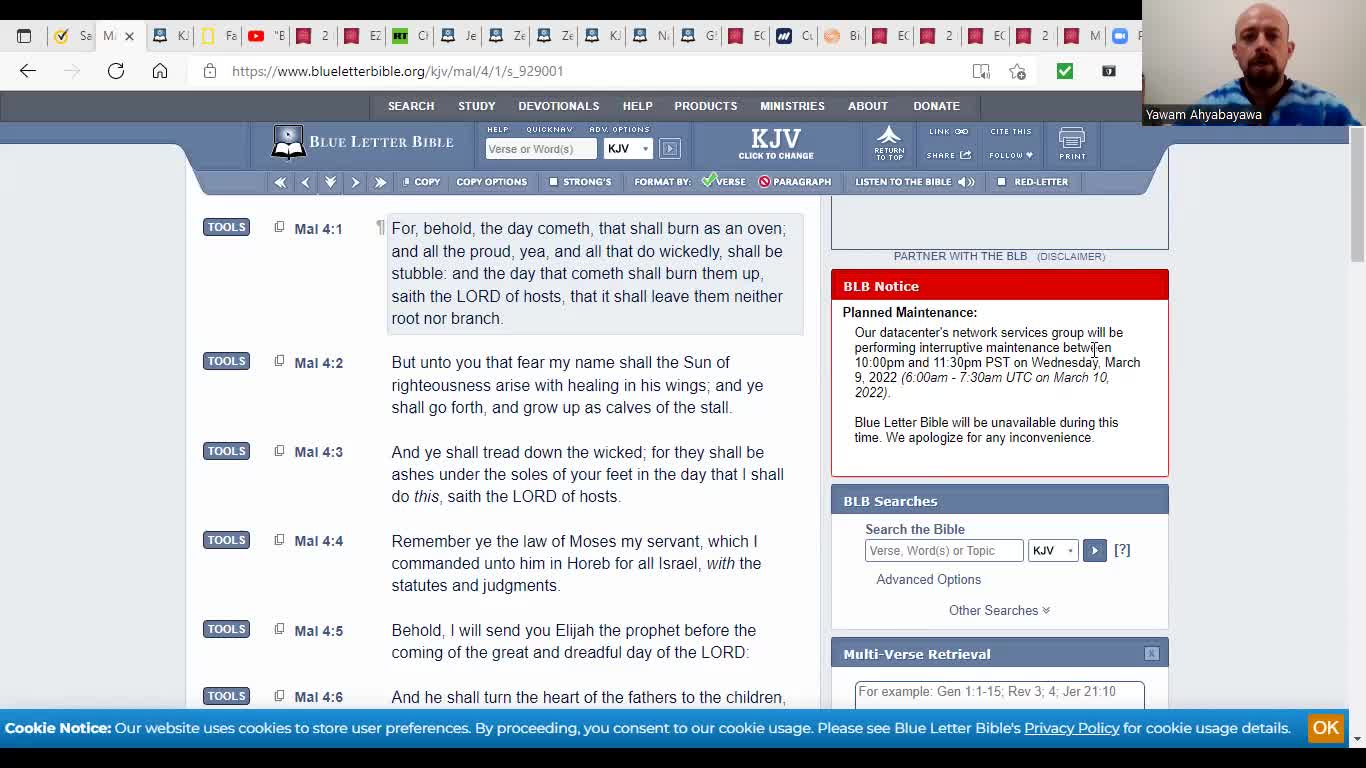
Task: Accept cookie notice with OK button
Action: point(1326,728)
